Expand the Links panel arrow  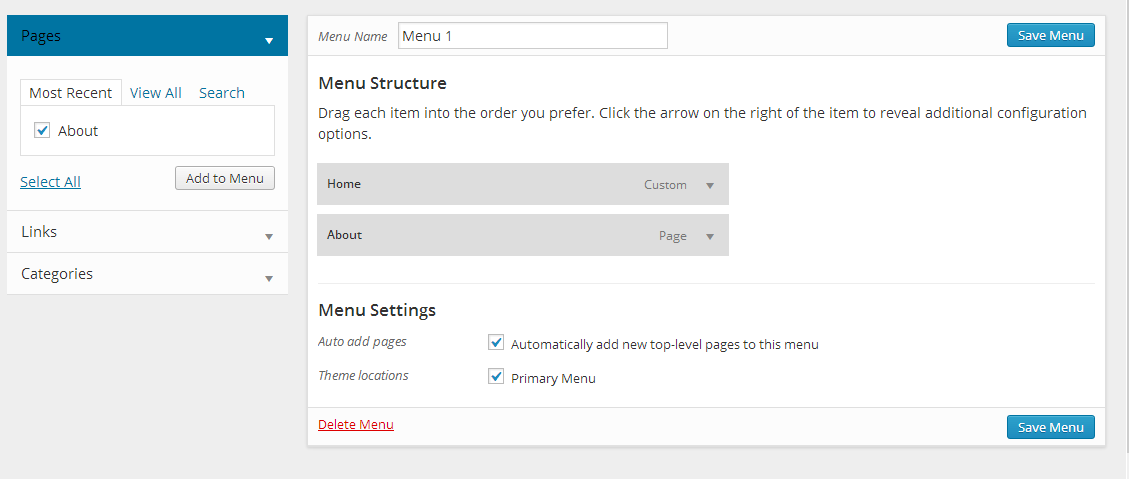pyautogui.click(x=269, y=236)
